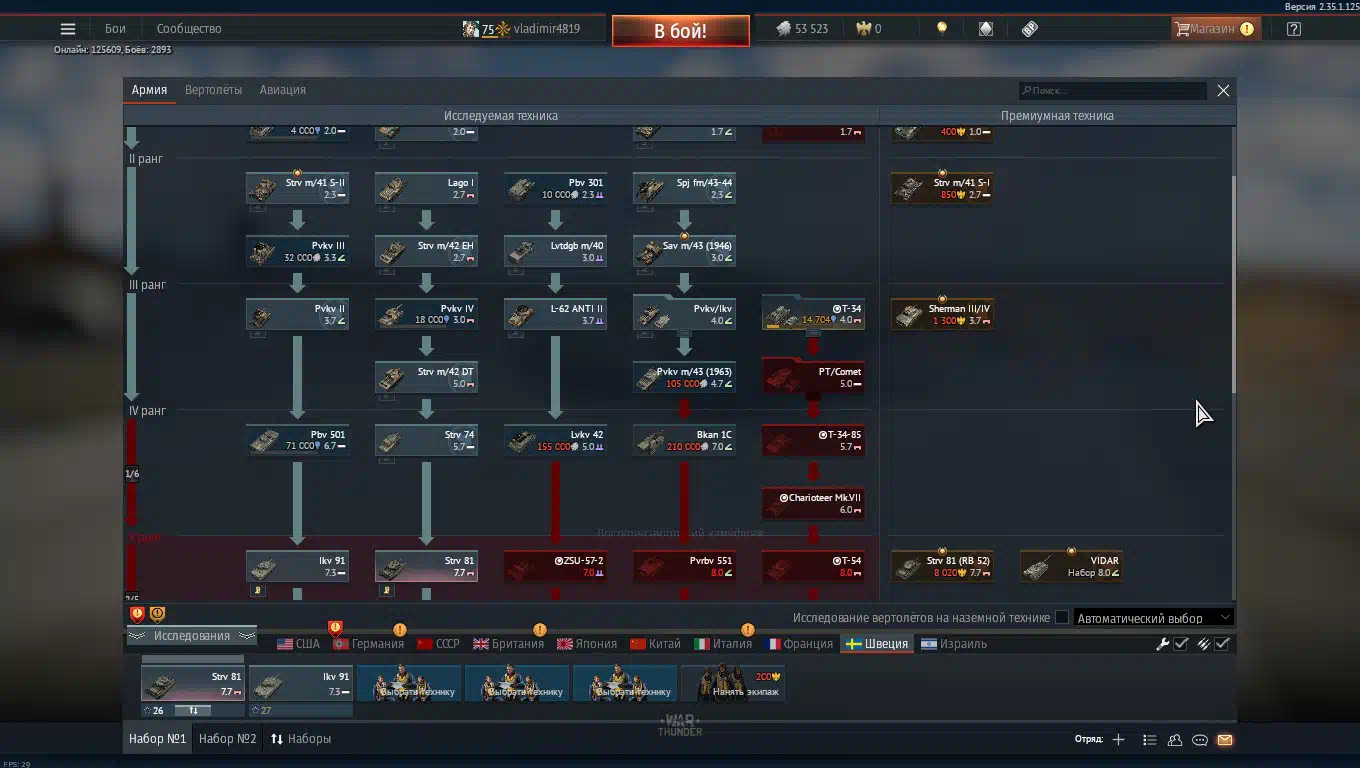Image resolution: width=1360 pixels, height=768 pixels.
Task: Toggle helicopter research on ground vehicles checkbox
Action: [1062, 618]
